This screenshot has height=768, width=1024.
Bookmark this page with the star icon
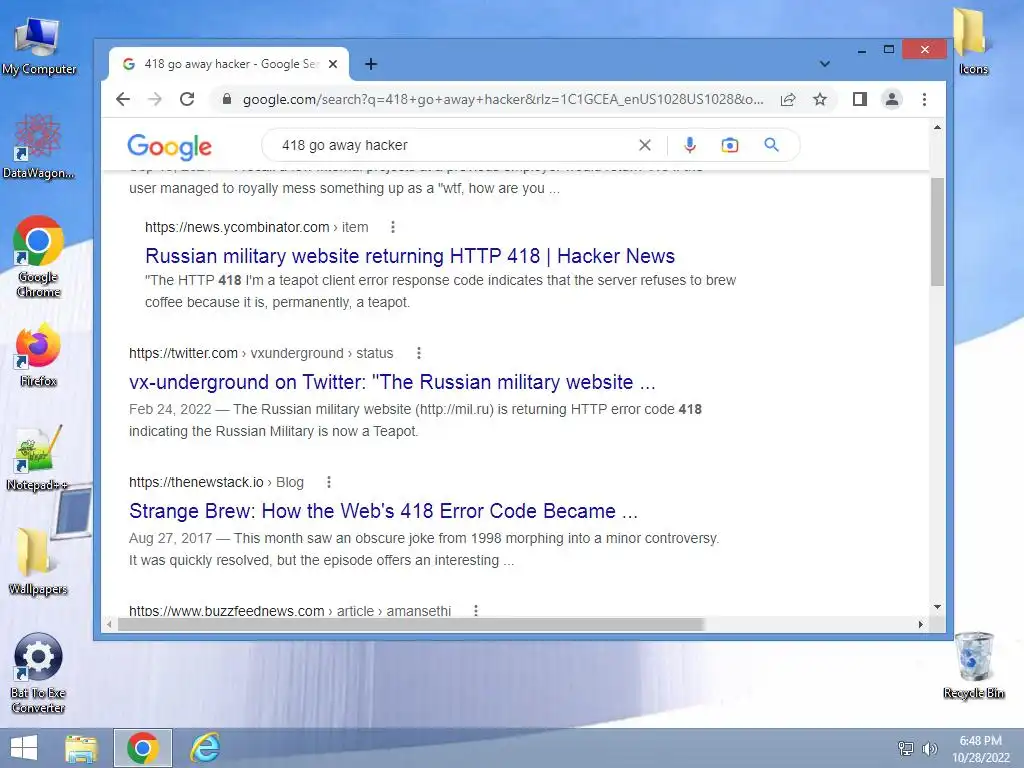click(x=820, y=99)
